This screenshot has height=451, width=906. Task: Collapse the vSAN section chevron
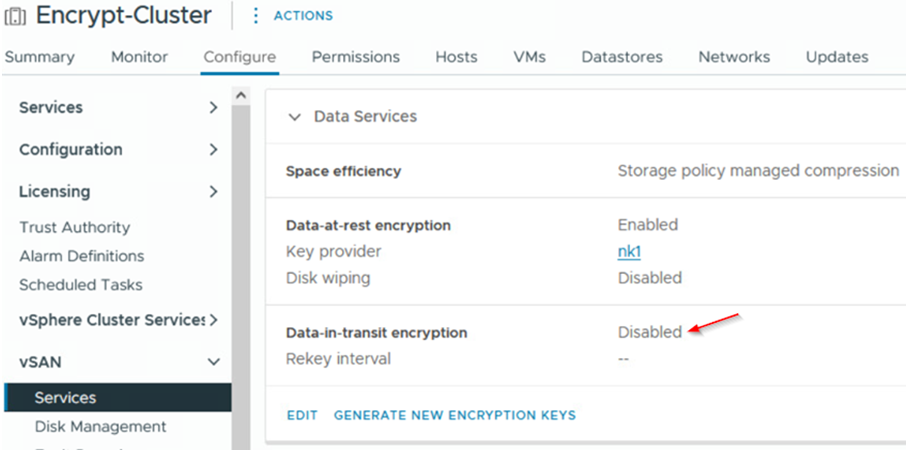coord(214,362)
